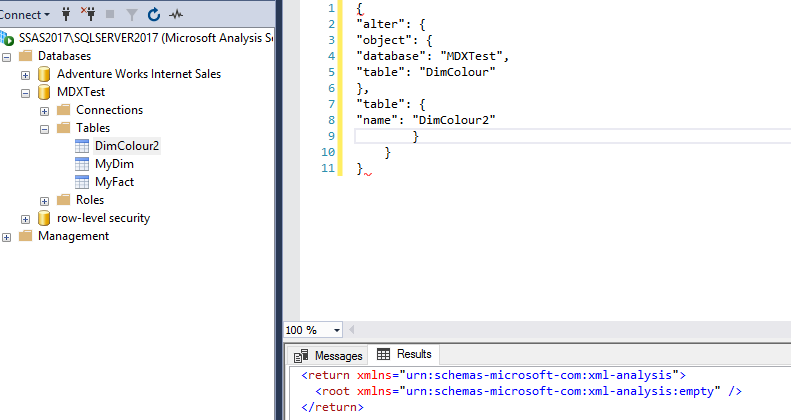Image resolution: width=791 pixels, height=420 pixels.
Task: Click the Databases folder icon
Action: tap(26, 55)
